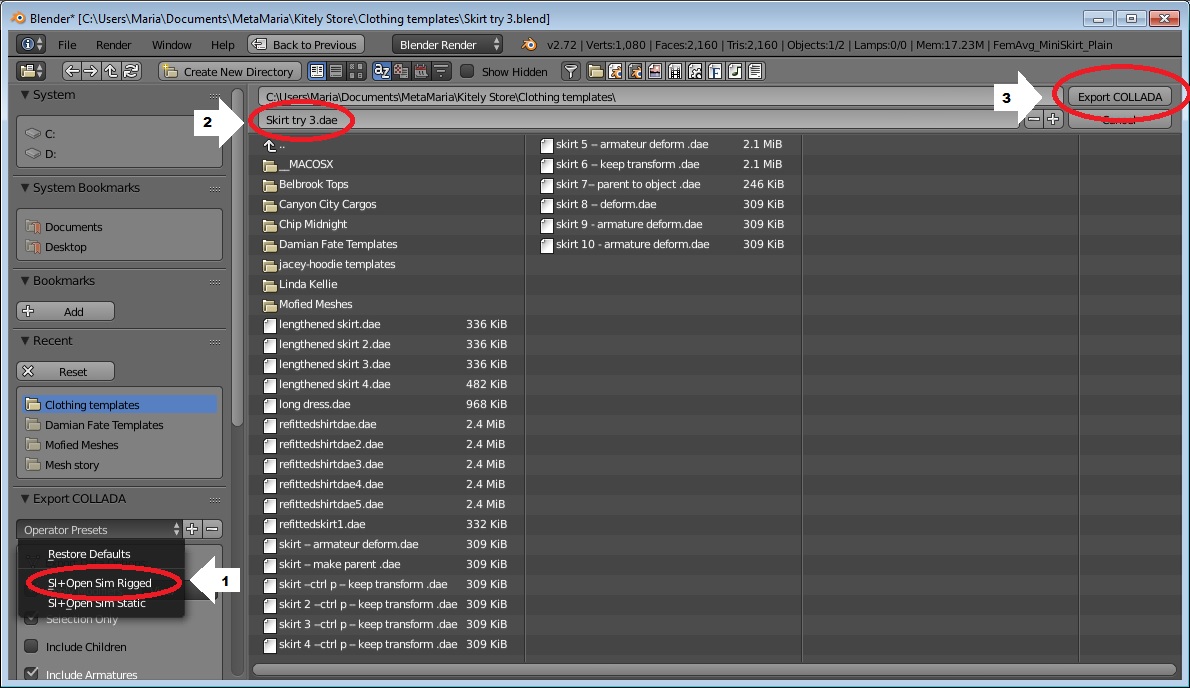Toggle the movie files filter
Screen dimensions: 1190x688
675,71
